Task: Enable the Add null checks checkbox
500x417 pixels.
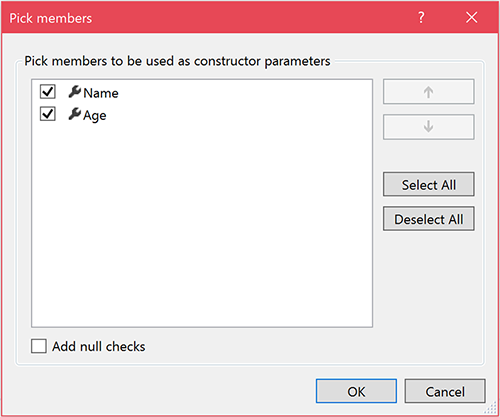Action: (39, 346)
